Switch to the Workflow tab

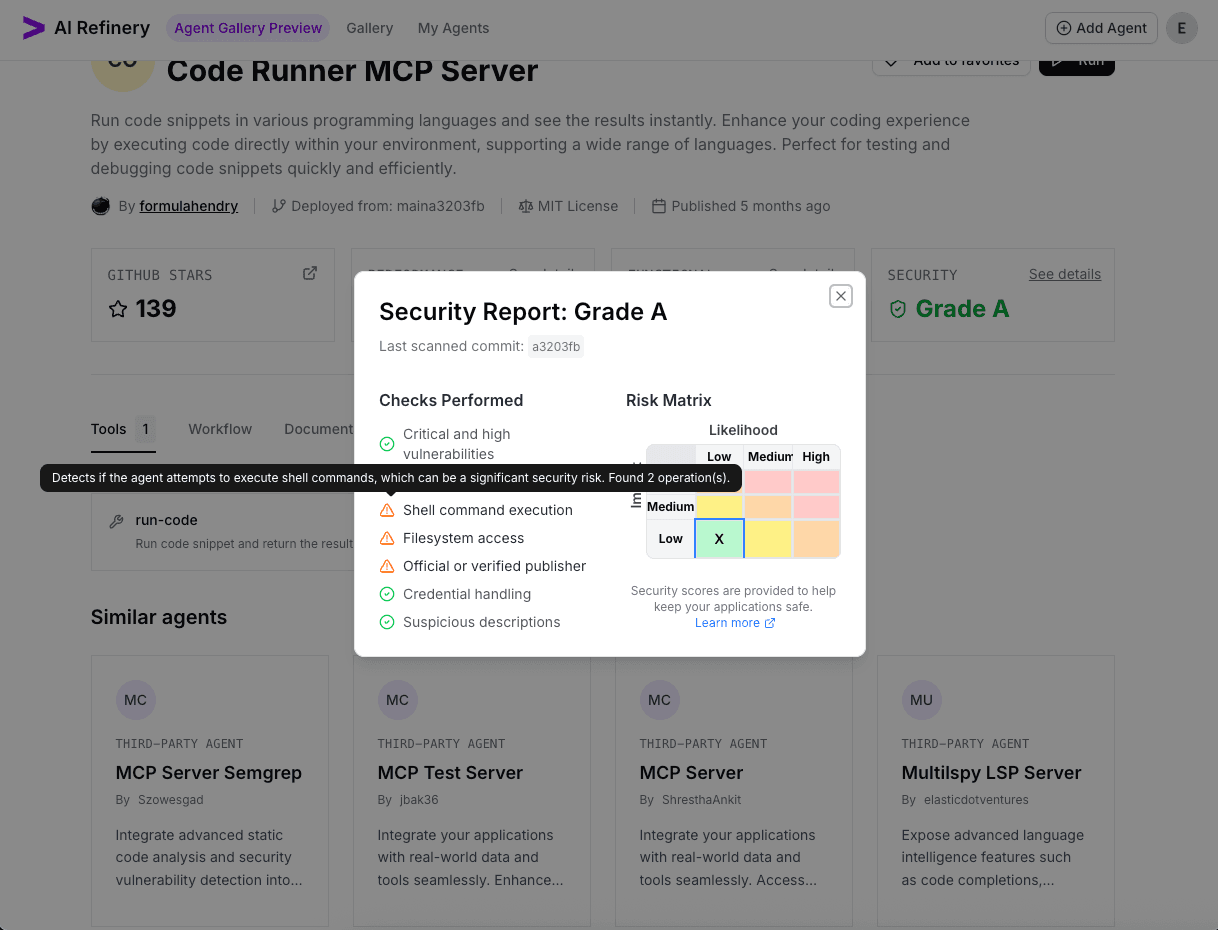220,429
